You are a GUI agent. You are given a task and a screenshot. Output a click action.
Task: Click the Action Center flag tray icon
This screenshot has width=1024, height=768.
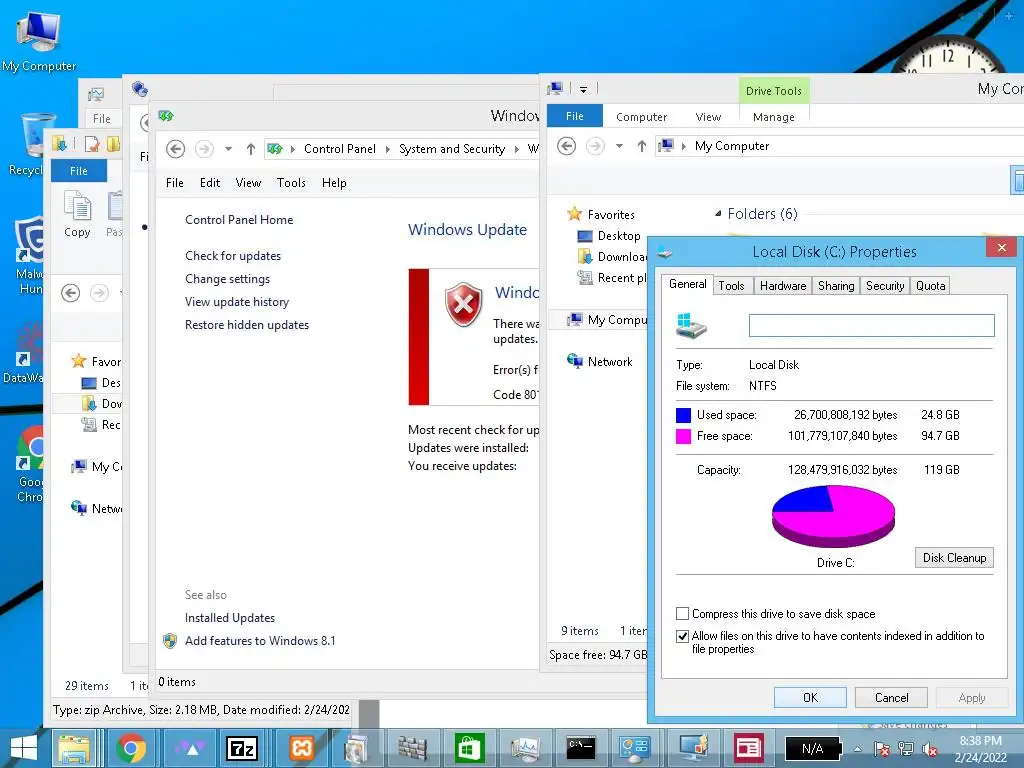(882, 749)
